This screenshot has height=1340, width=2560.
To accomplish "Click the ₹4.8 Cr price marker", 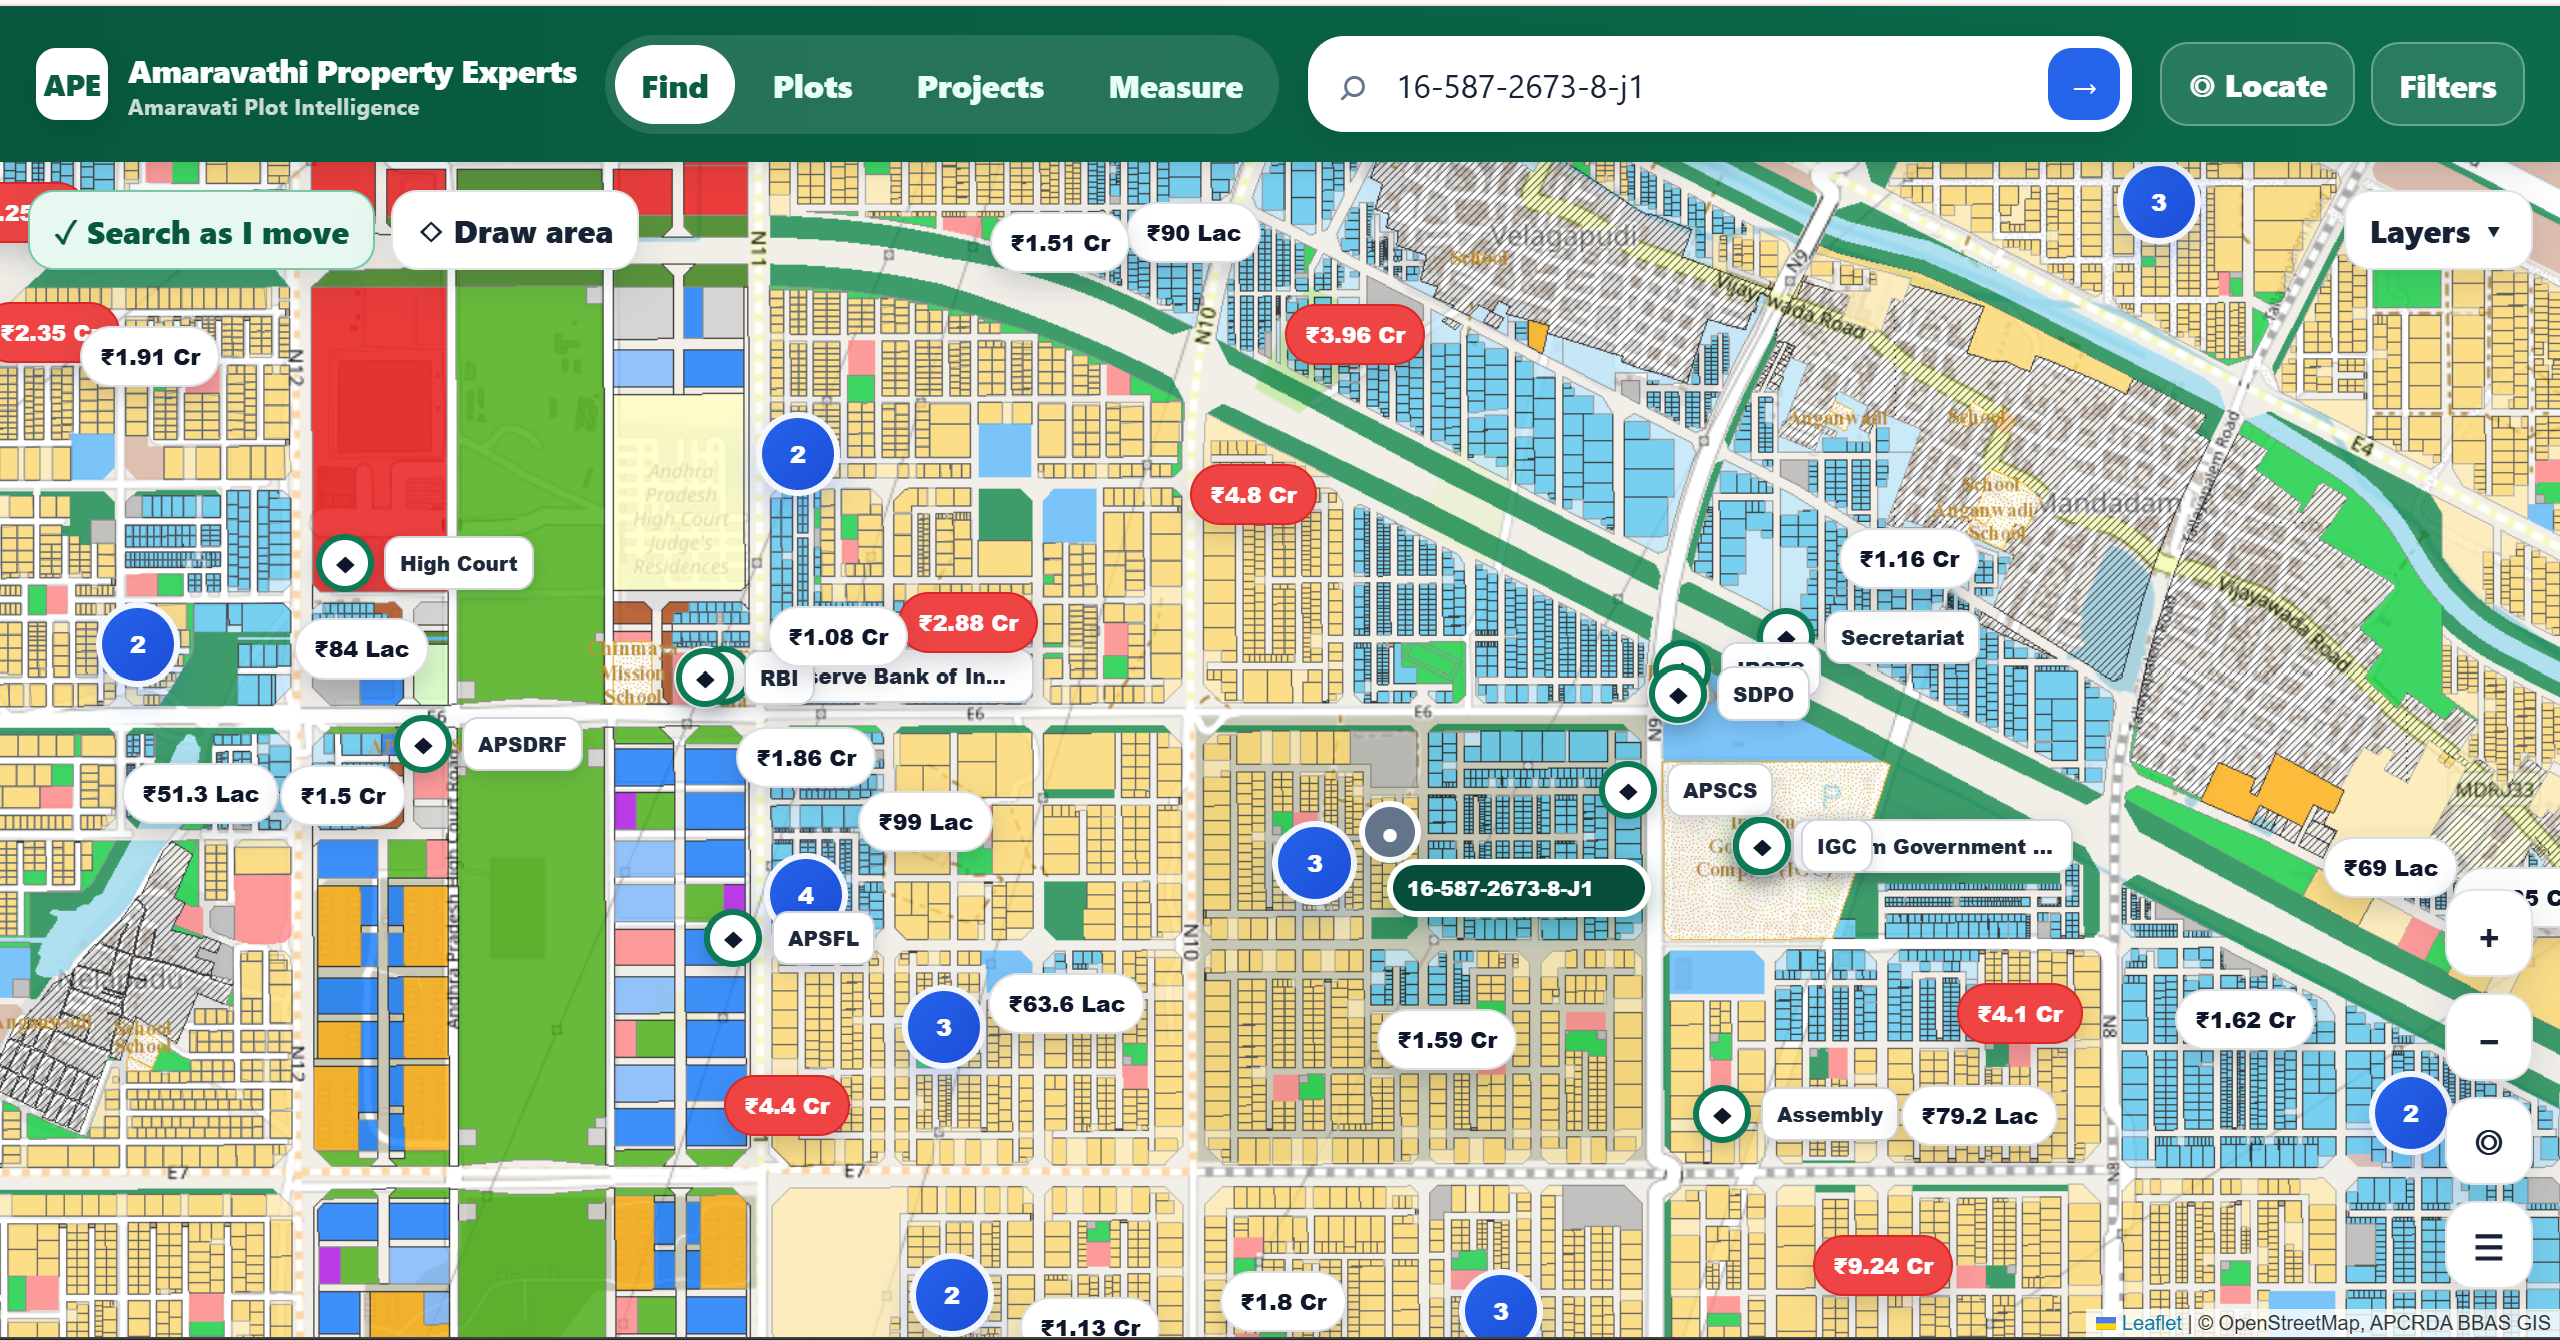I will coord(1253,495).
